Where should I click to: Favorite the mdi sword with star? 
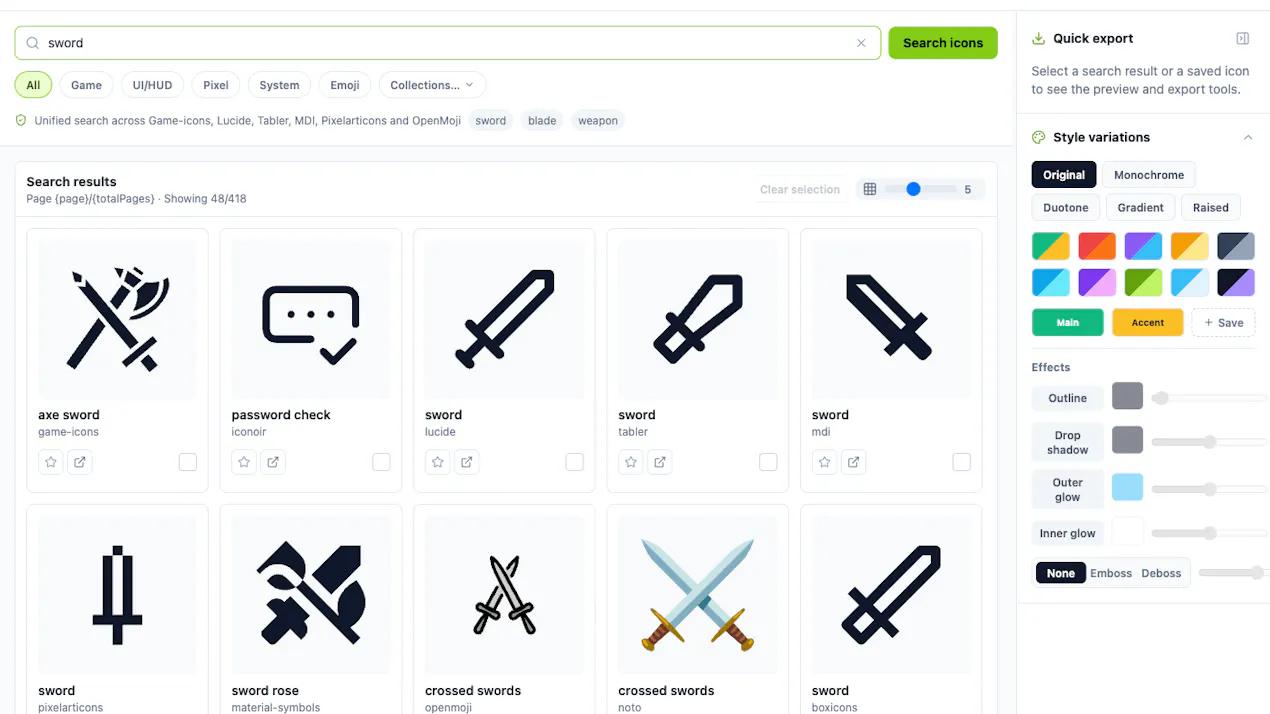click(825, 462)
